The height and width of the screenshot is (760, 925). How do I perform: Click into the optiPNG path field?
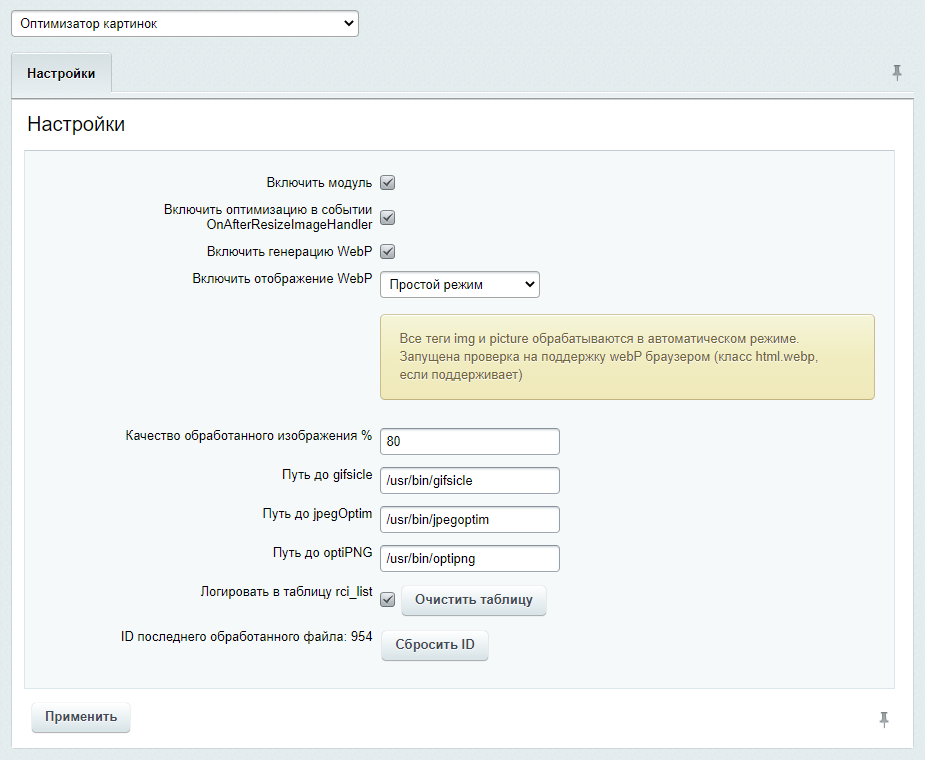[470, 558]
